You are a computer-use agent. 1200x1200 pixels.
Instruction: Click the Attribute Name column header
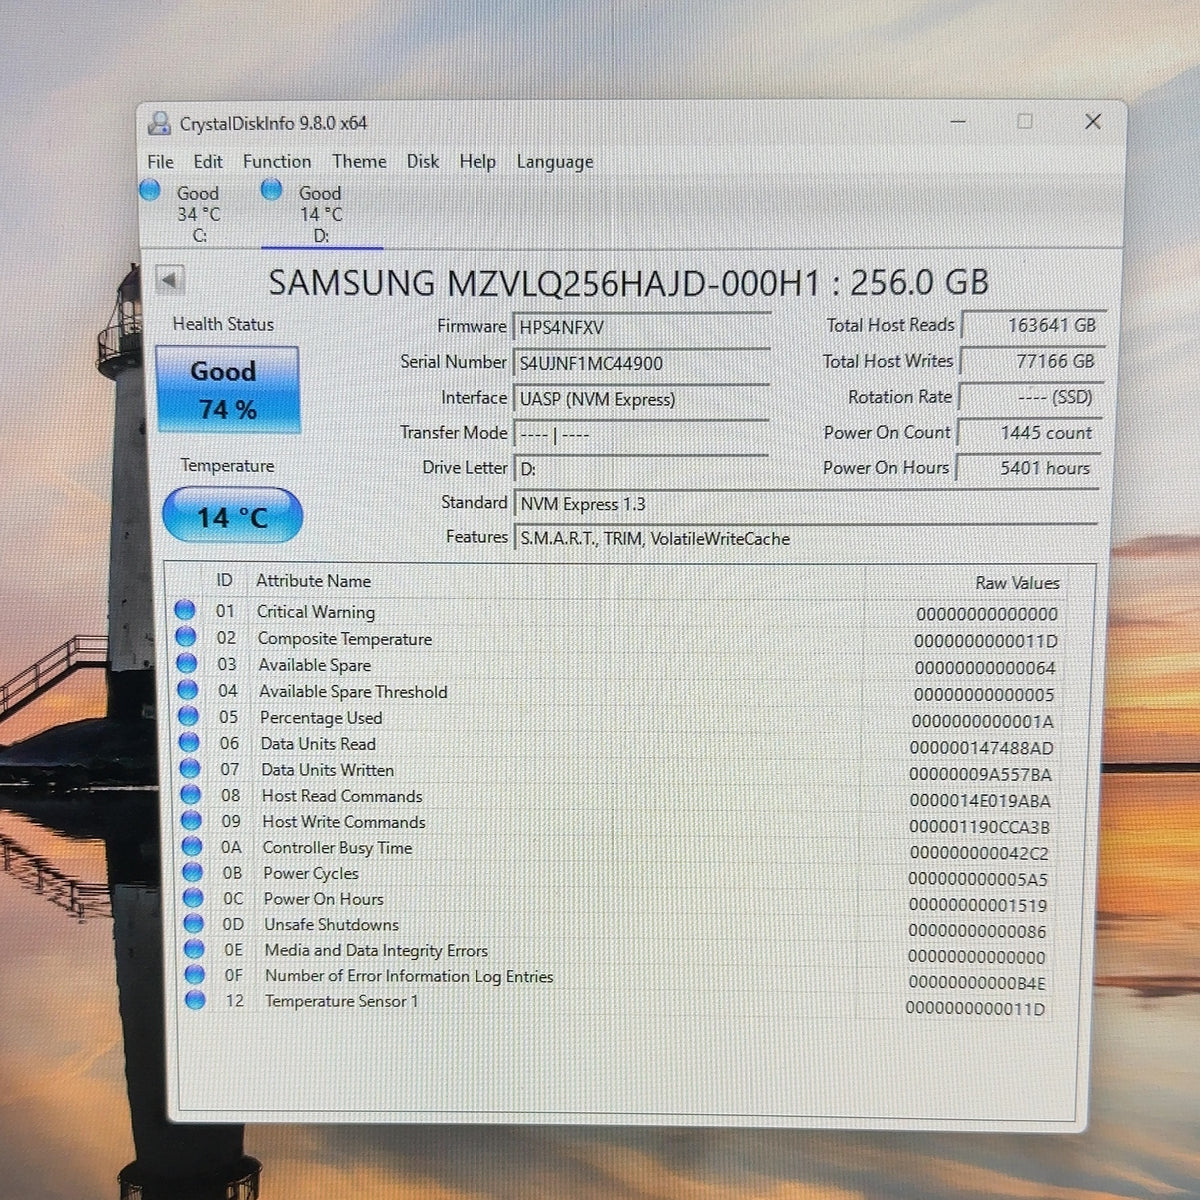(x=313, y=581)
